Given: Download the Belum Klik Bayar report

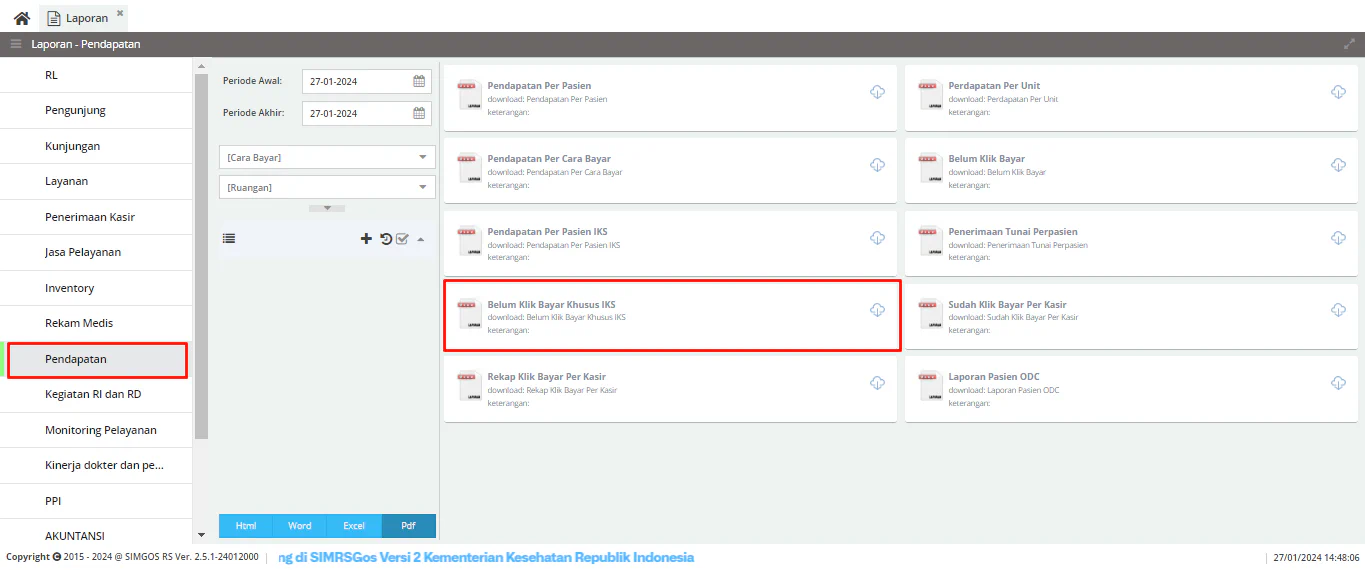Looking at the screenshot, I should [1338, 165].
